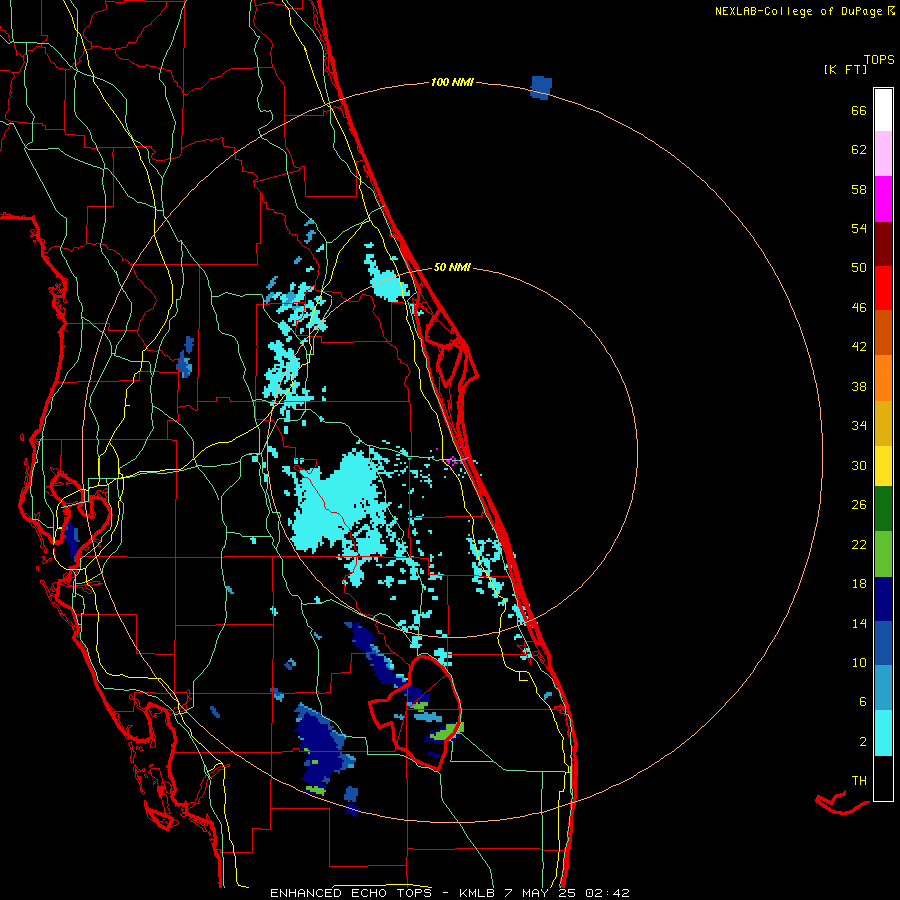Image resolution: width=900 pixels, height=900 pixels.
Task: Click the '26' legend value
Action: [859, 505]
